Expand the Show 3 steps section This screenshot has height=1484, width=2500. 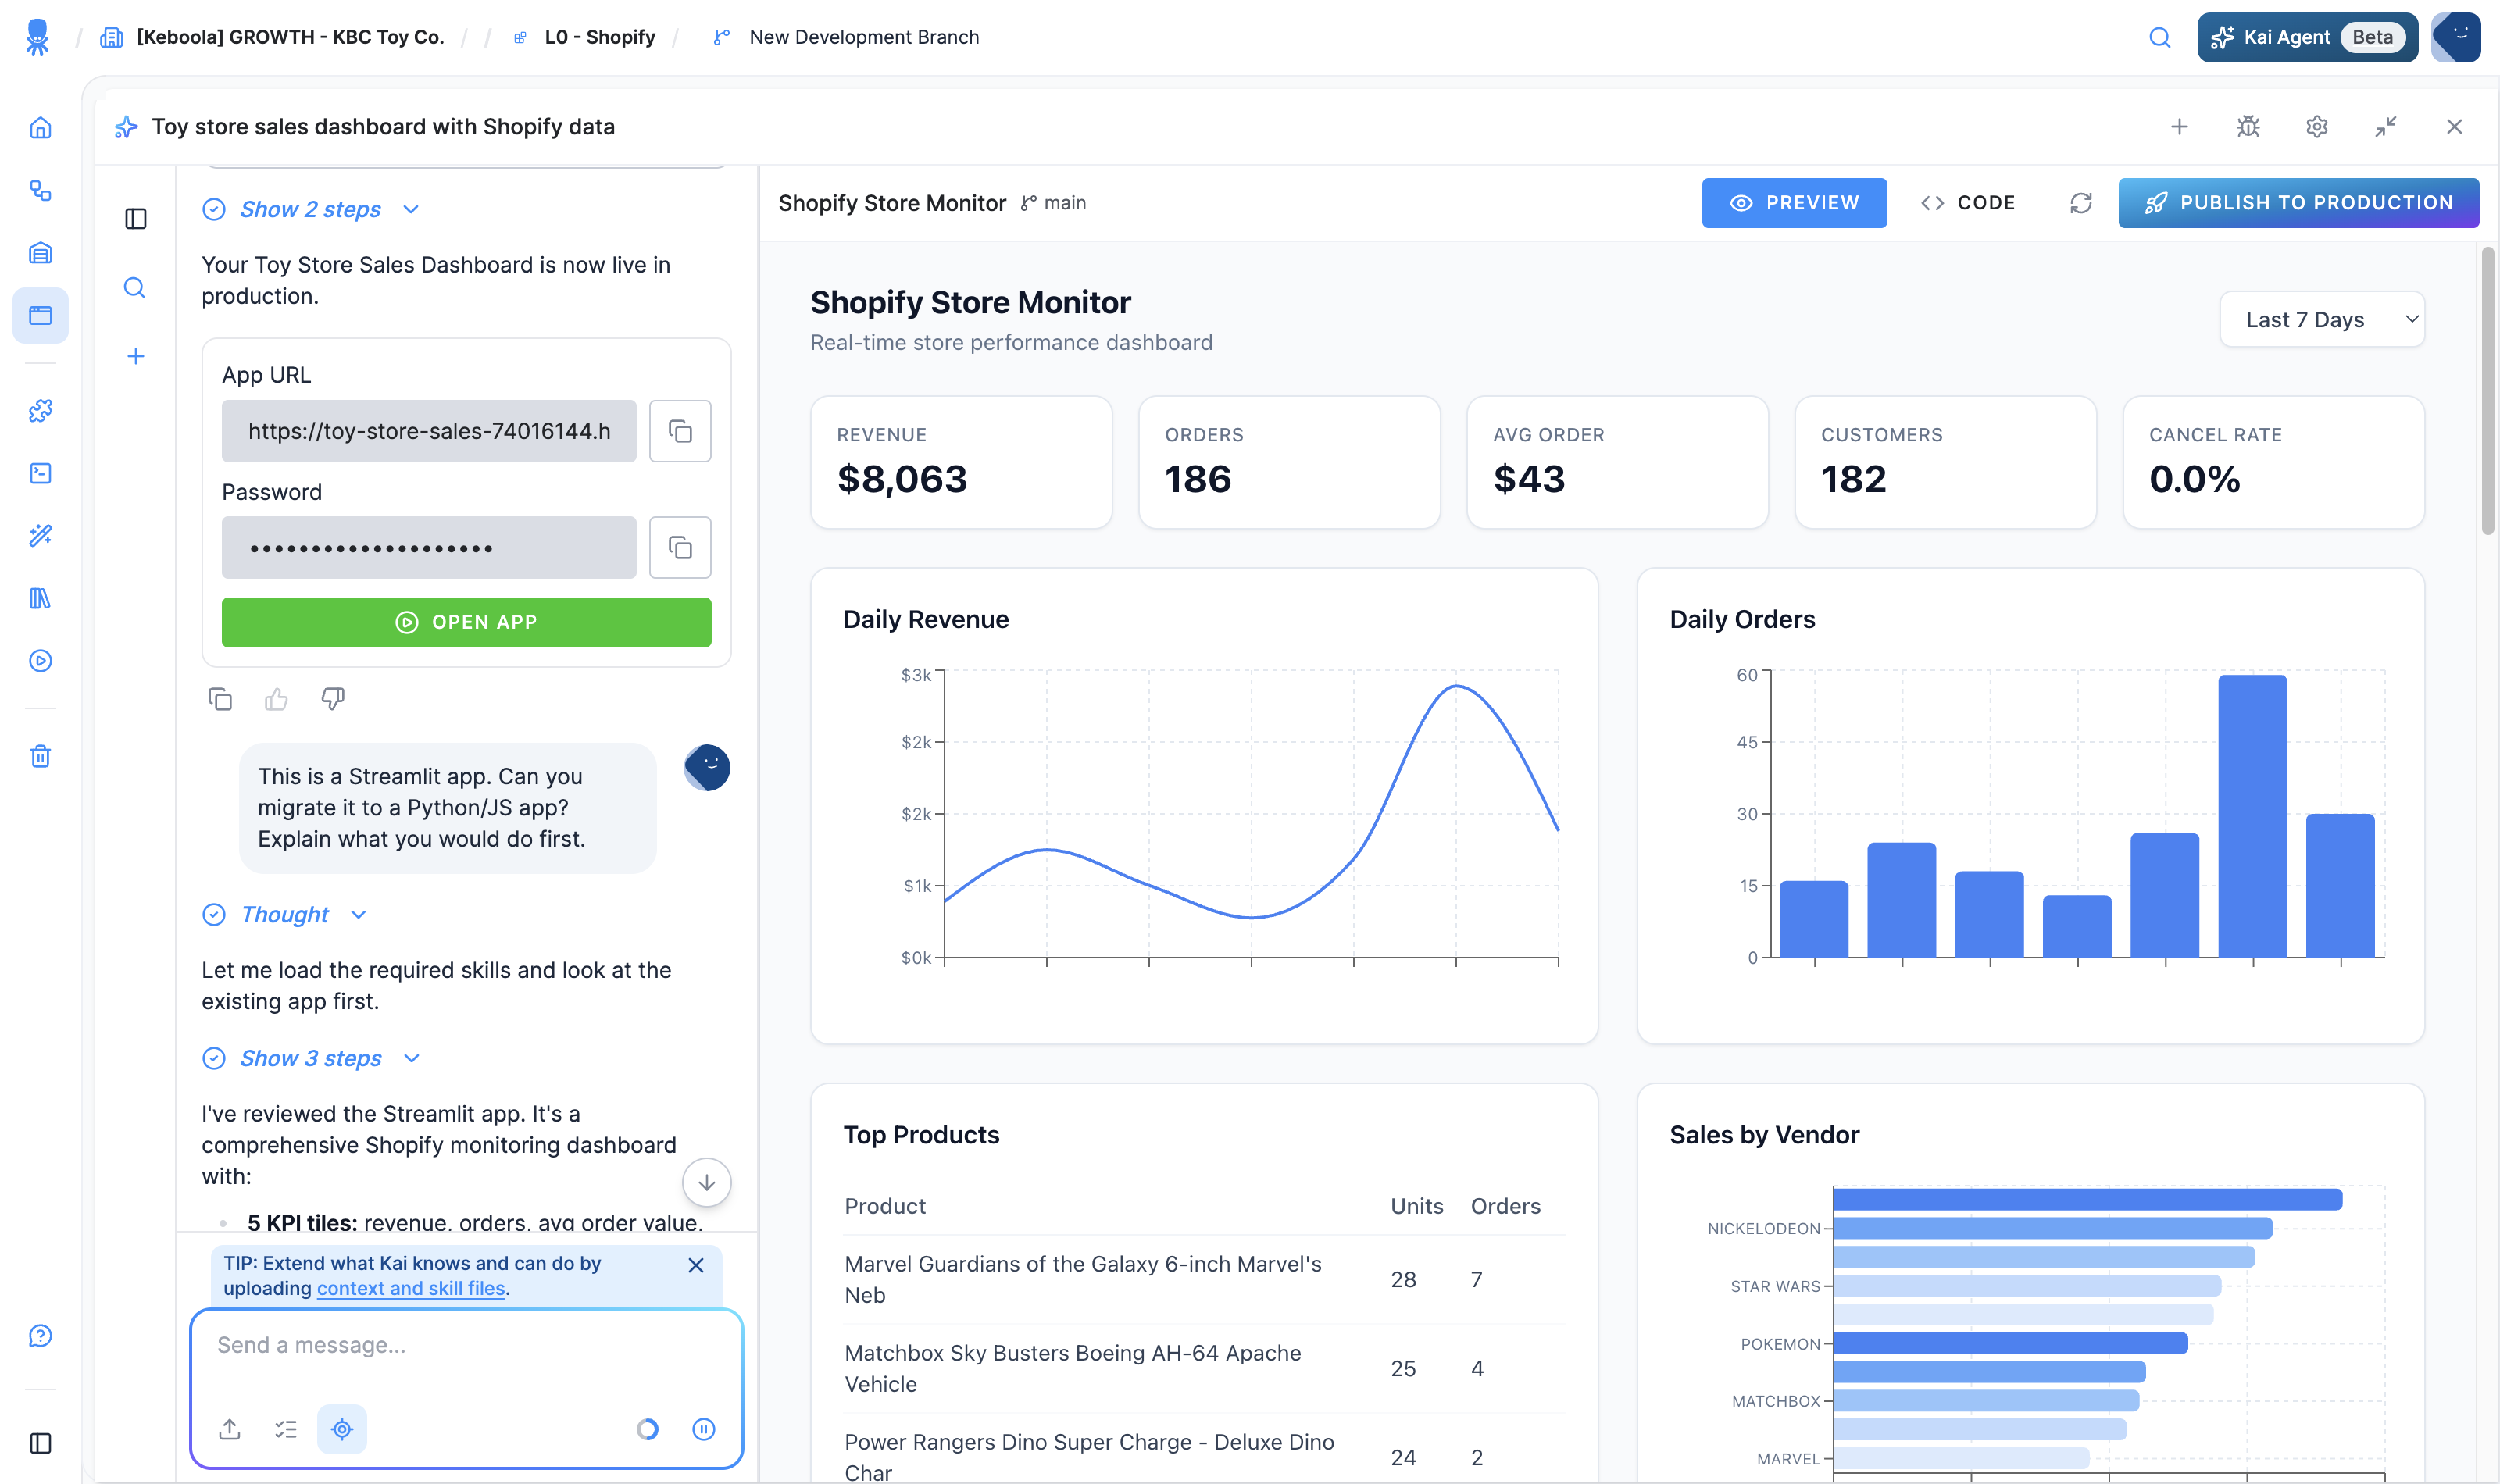tap(311, 1058)
